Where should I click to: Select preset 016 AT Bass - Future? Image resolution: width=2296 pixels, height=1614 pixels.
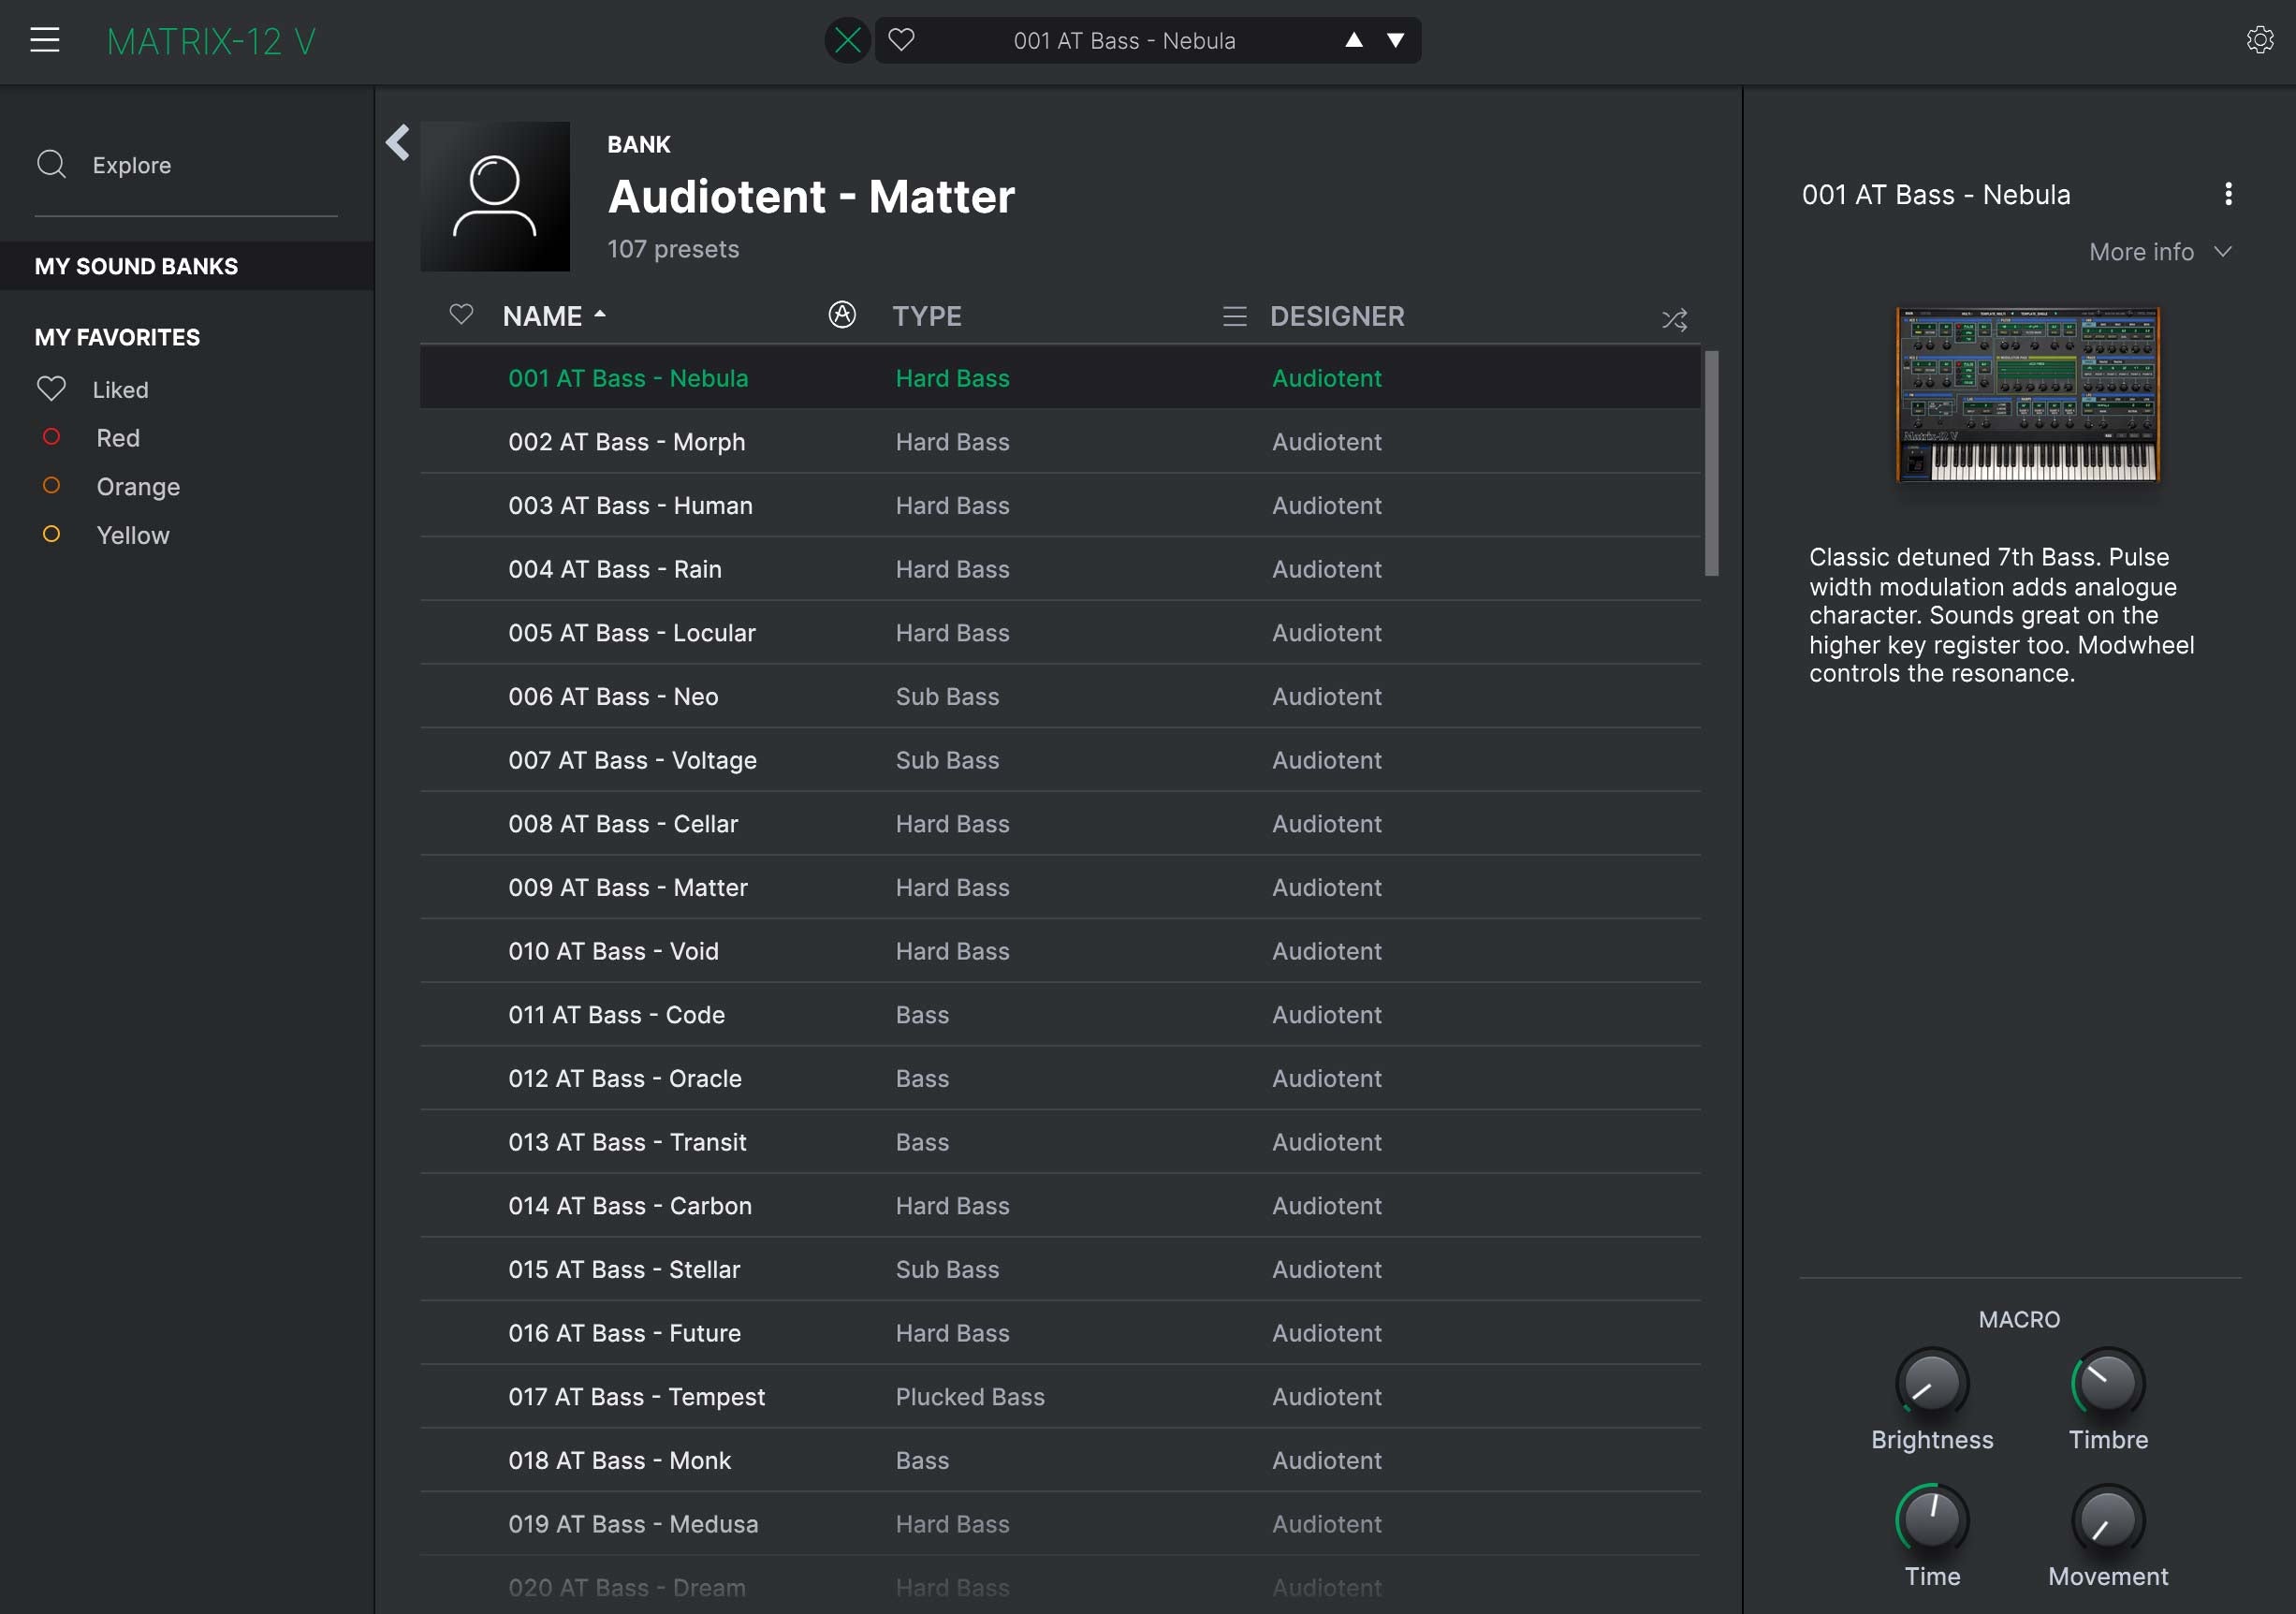[x=1060, y=1333]
